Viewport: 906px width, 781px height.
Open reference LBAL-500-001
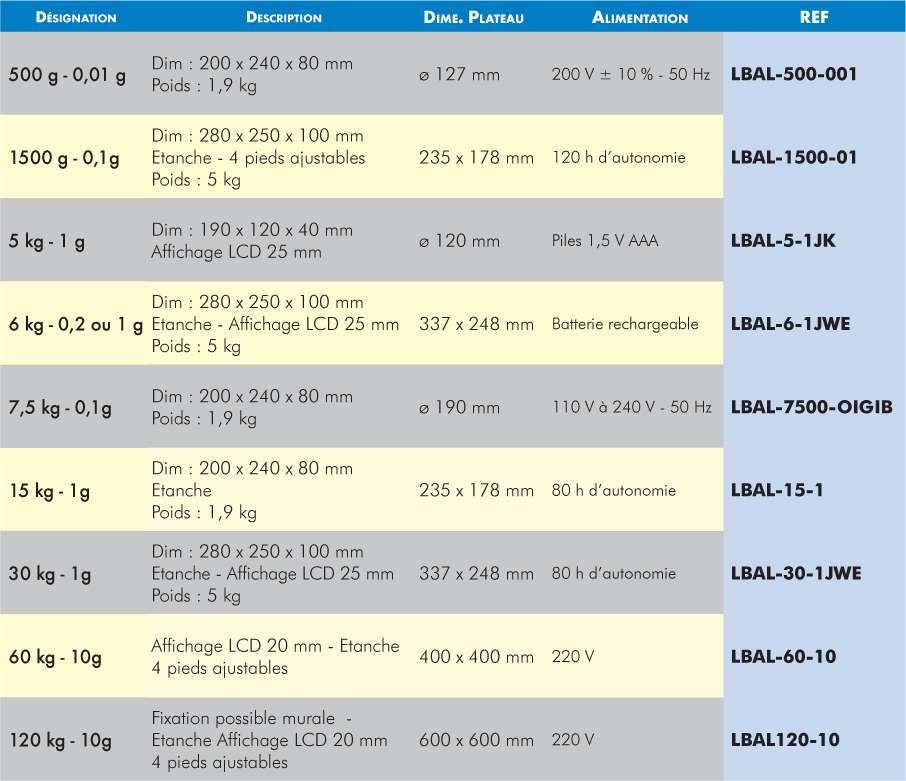[x=794, y=74]
